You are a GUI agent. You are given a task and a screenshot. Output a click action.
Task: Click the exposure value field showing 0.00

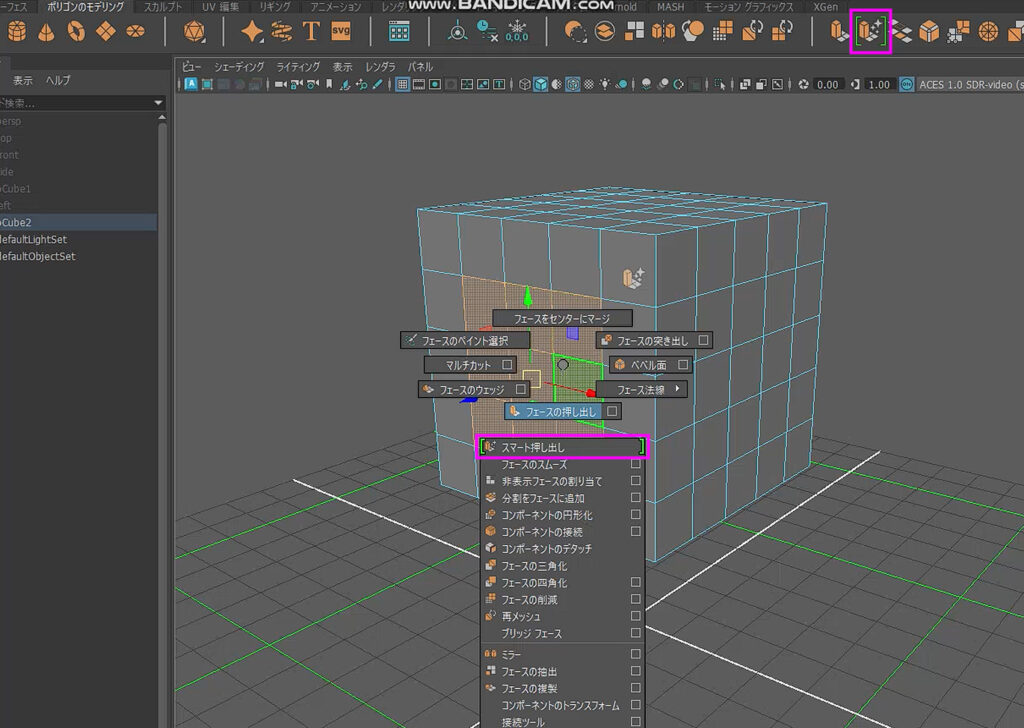(x=828, y=84)
